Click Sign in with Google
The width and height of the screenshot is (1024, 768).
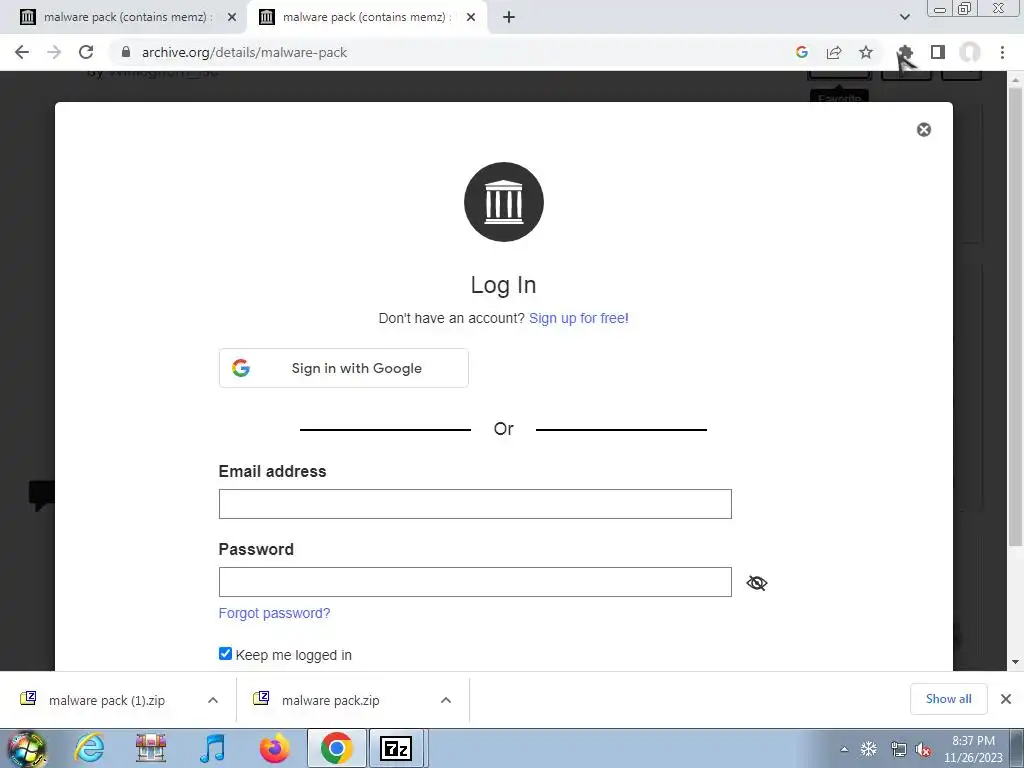click(x=344, y=368)
